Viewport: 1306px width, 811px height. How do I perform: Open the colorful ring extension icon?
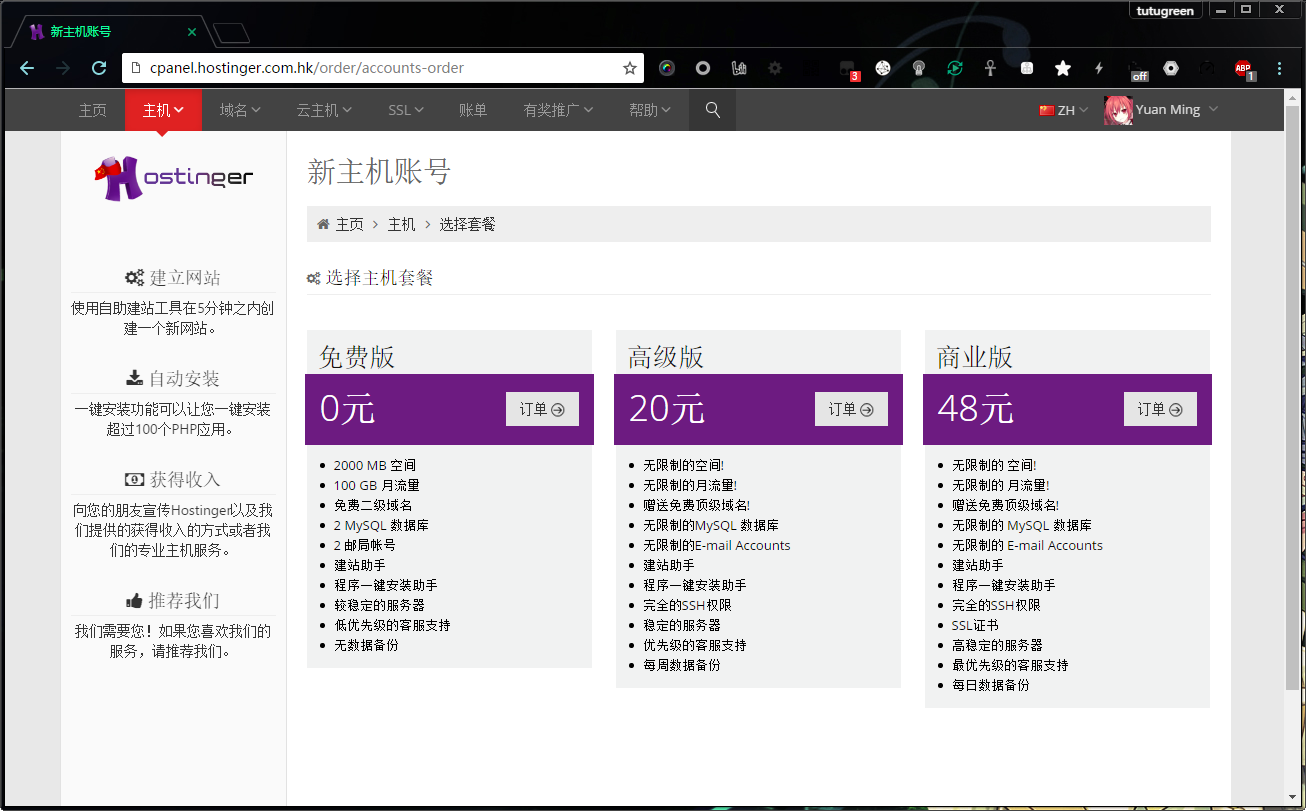[x=666, y=68]
